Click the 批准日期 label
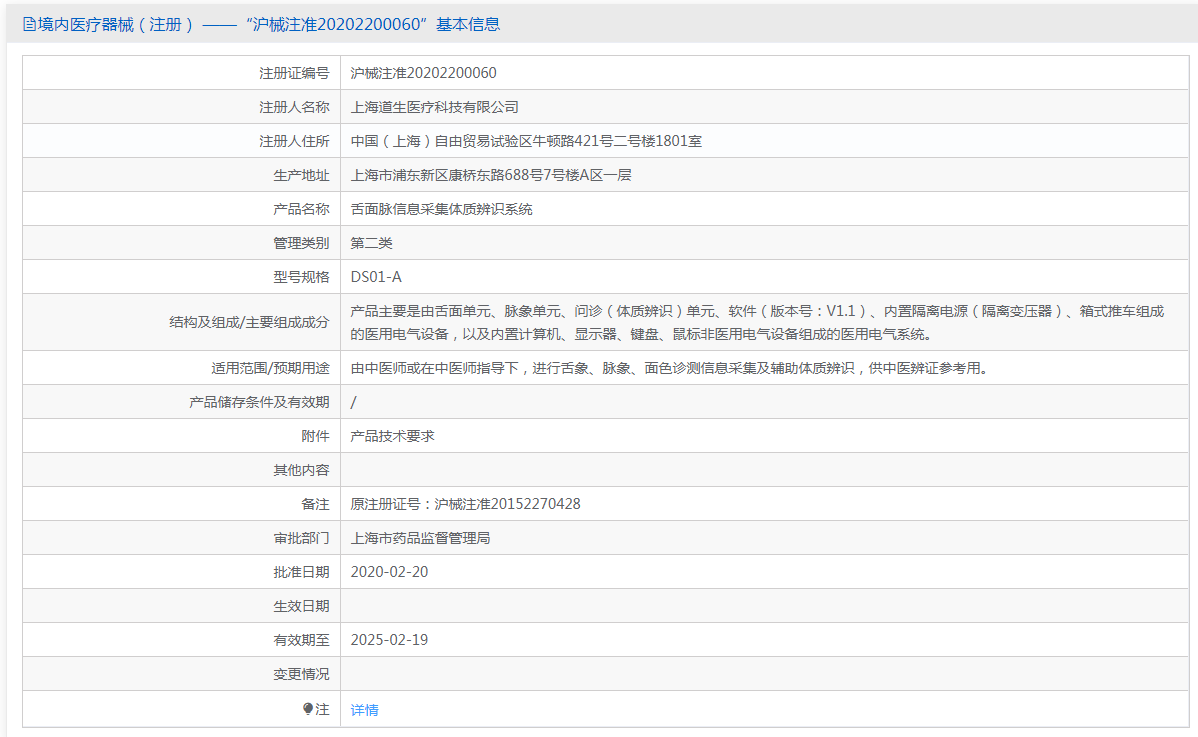This screenshot has width=1198, height=737. (301, 572)
